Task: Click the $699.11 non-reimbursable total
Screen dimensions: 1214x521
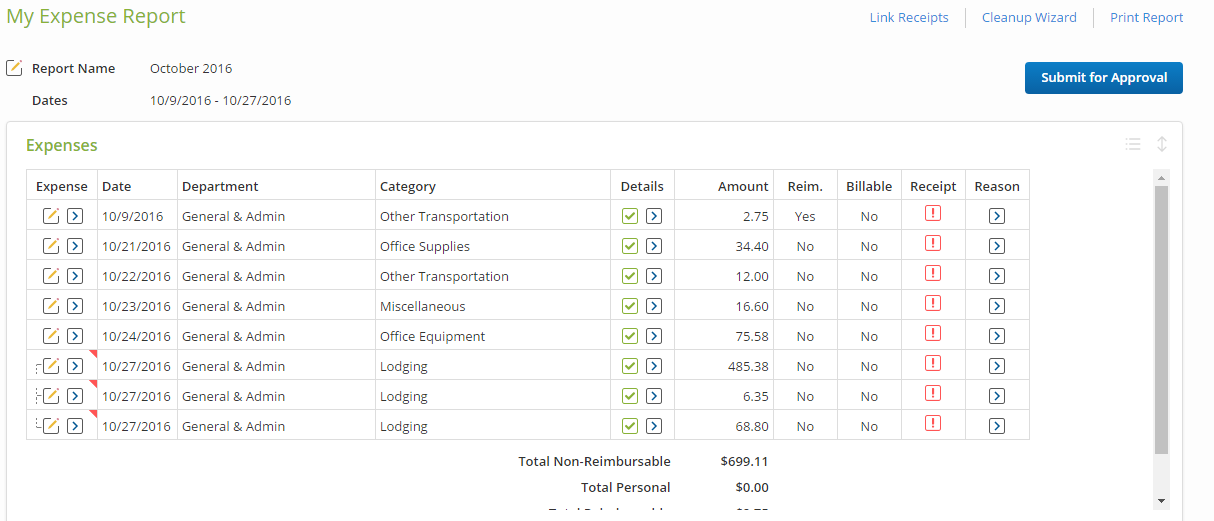Action: point(745,462)
